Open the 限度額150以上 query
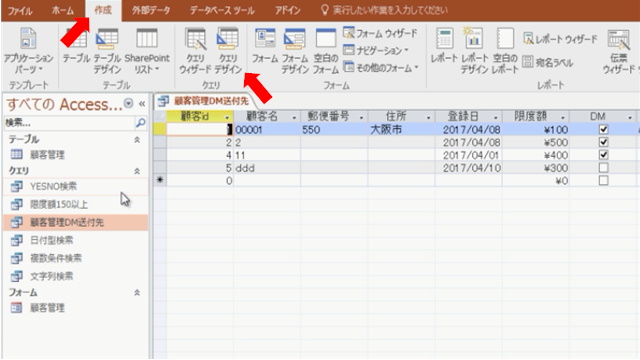Image resolution: width=640 pixels, height=360 pixels. coord(59,204)
